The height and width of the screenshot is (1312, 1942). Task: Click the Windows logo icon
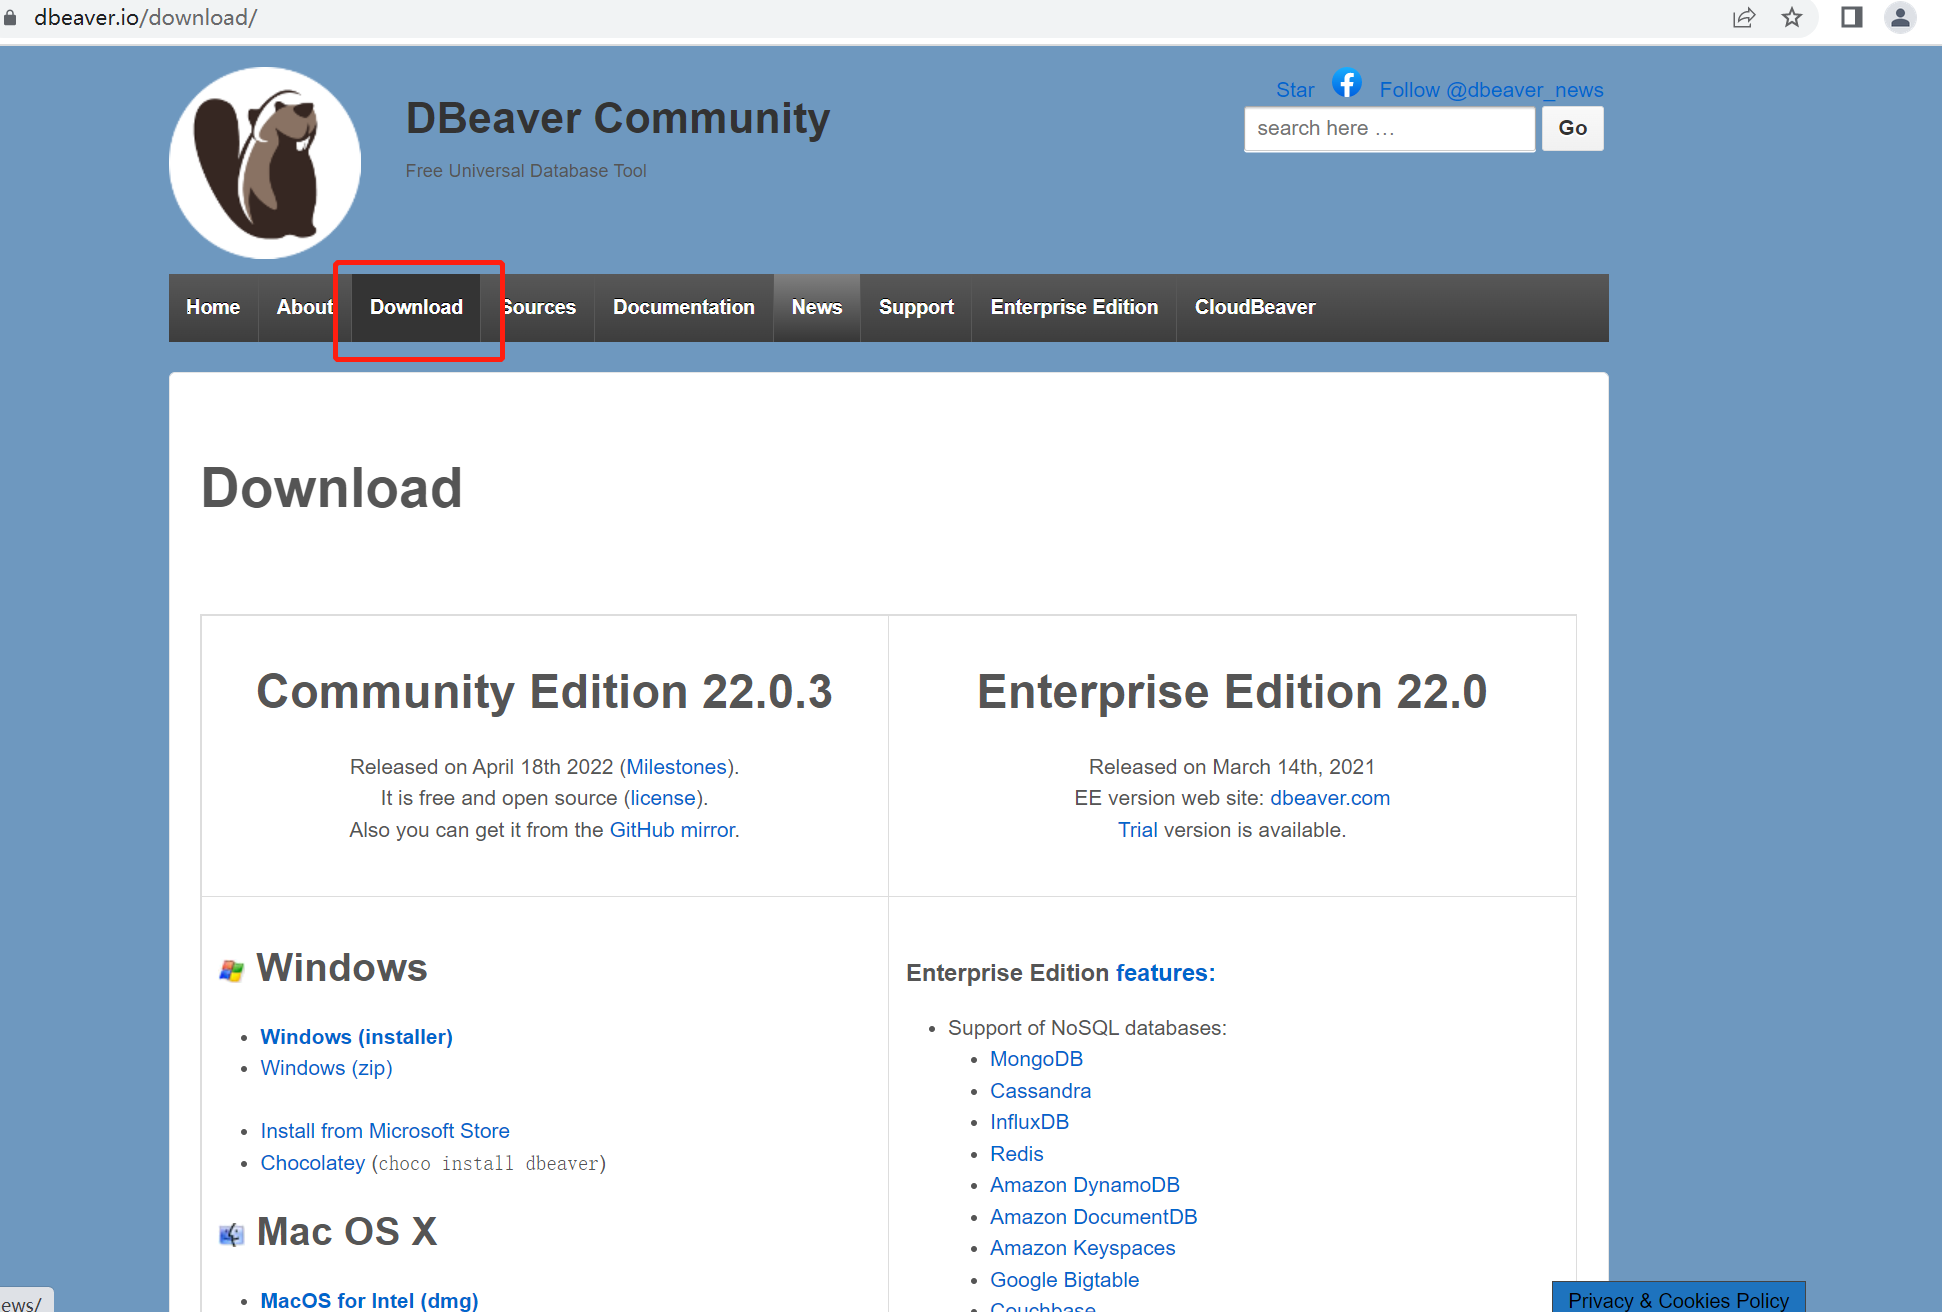click(232, 970)
